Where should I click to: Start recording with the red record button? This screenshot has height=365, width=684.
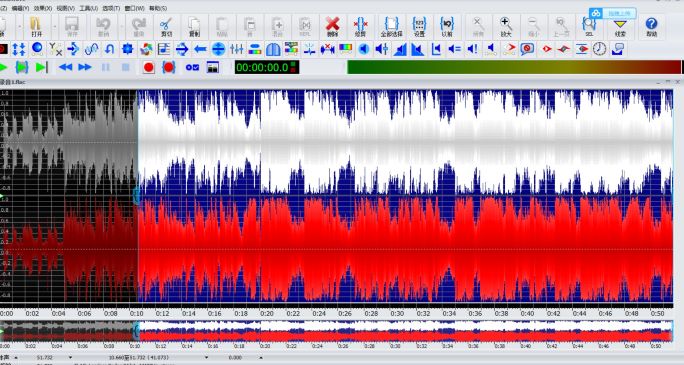[149, 68]
